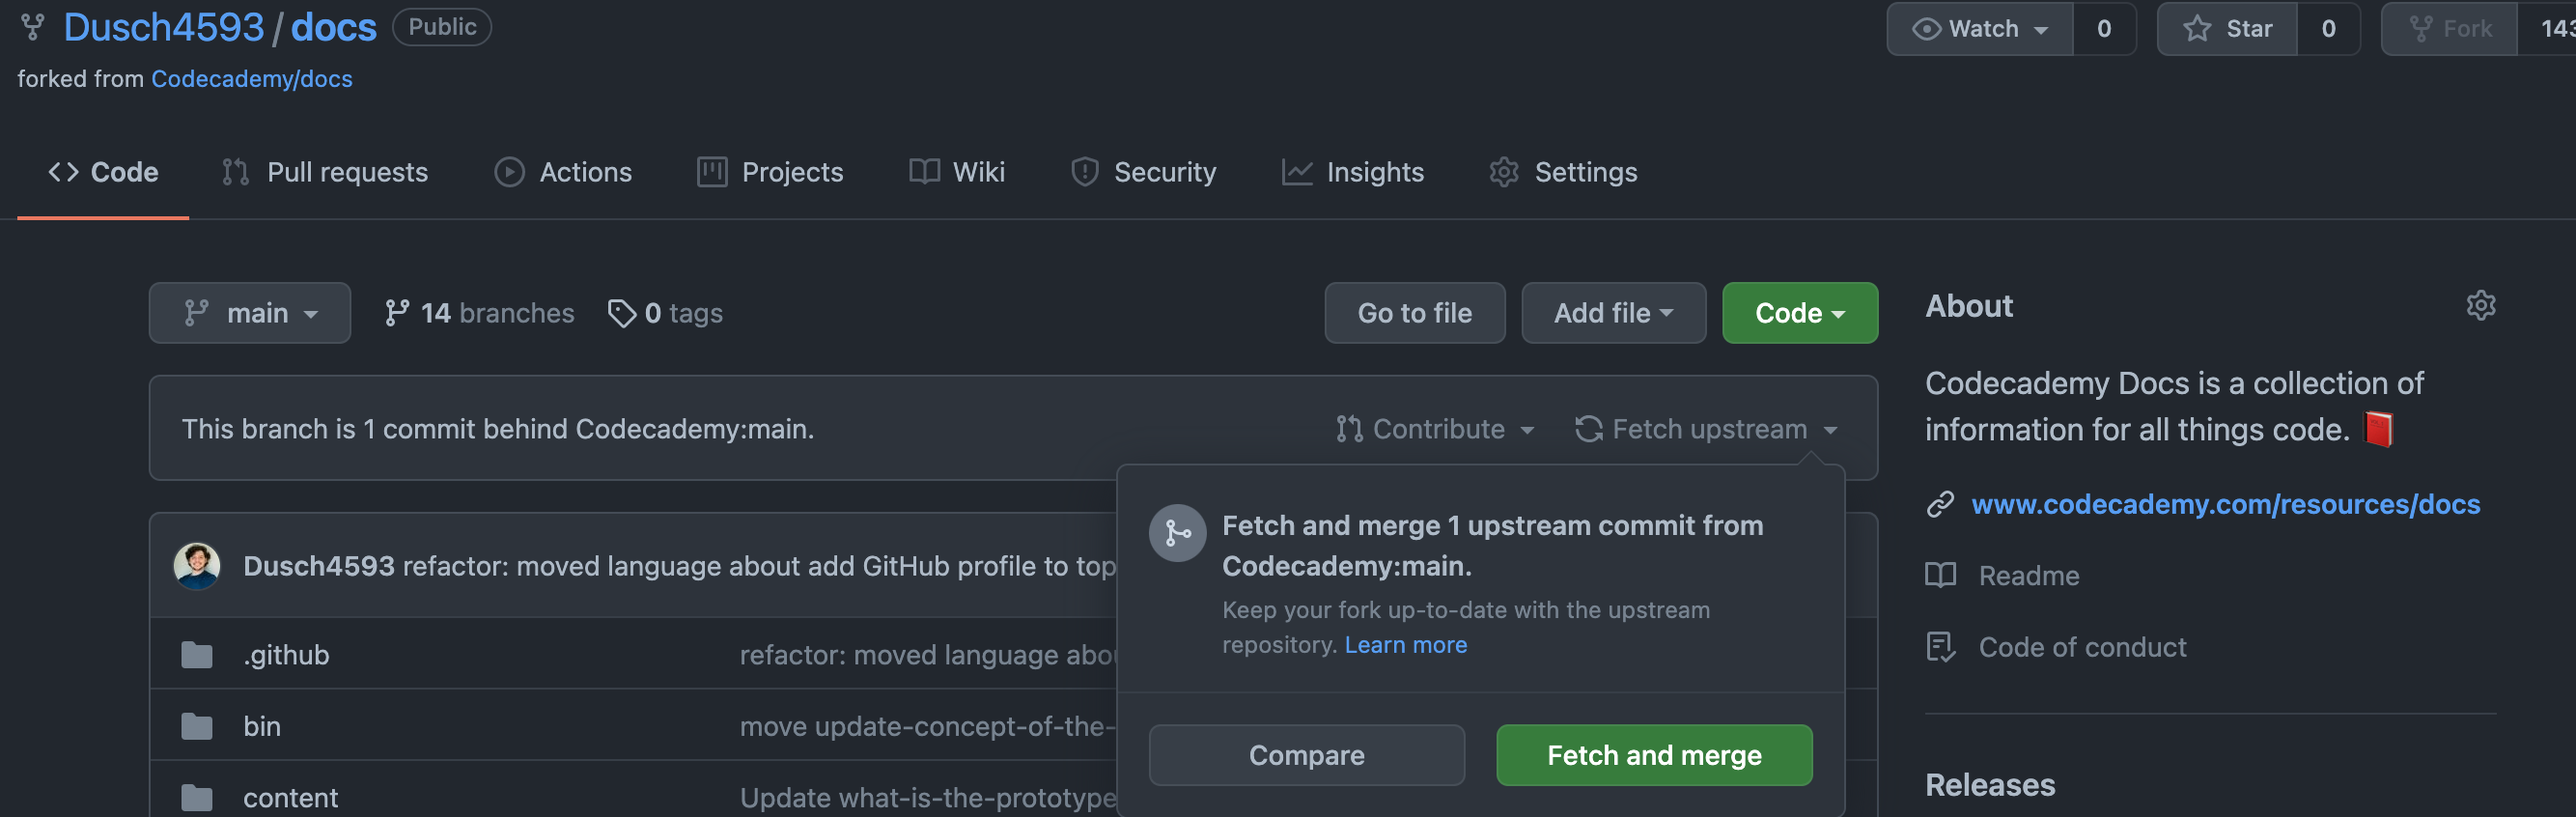The image size is (2576, 817).
Task: Click the Dusch4593 avatar image
Action: [x=197, y=566]
